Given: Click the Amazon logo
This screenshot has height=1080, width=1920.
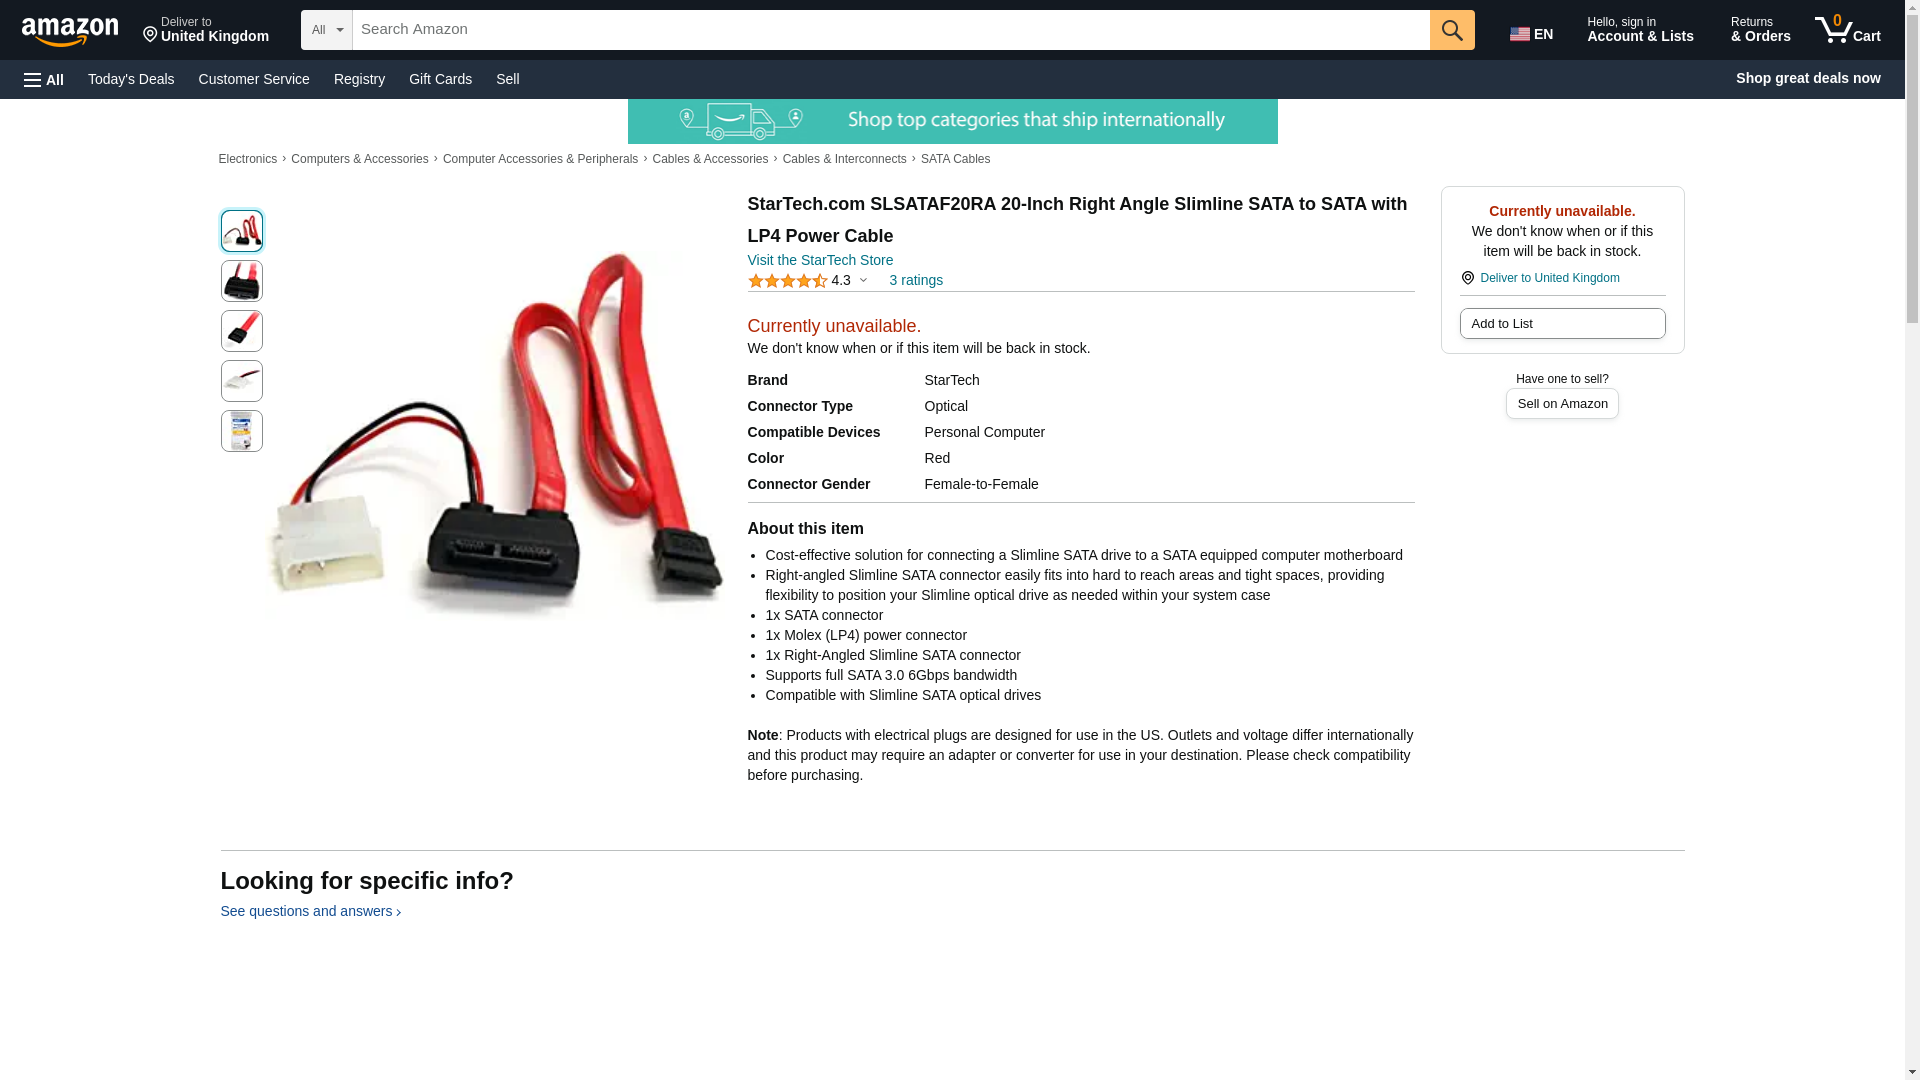Looking at the screenshot, I should [x=70, y=31].
